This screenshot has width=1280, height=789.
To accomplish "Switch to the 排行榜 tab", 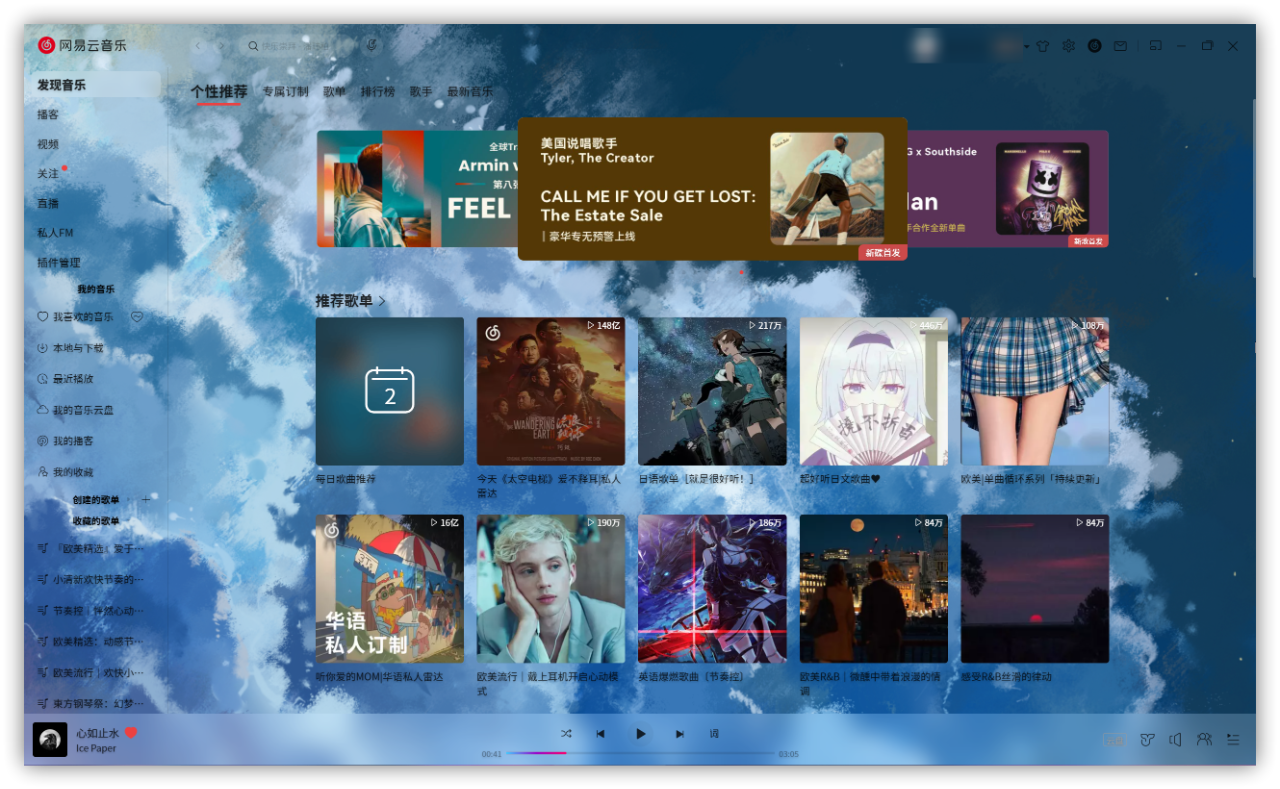I will click(377, 91).
